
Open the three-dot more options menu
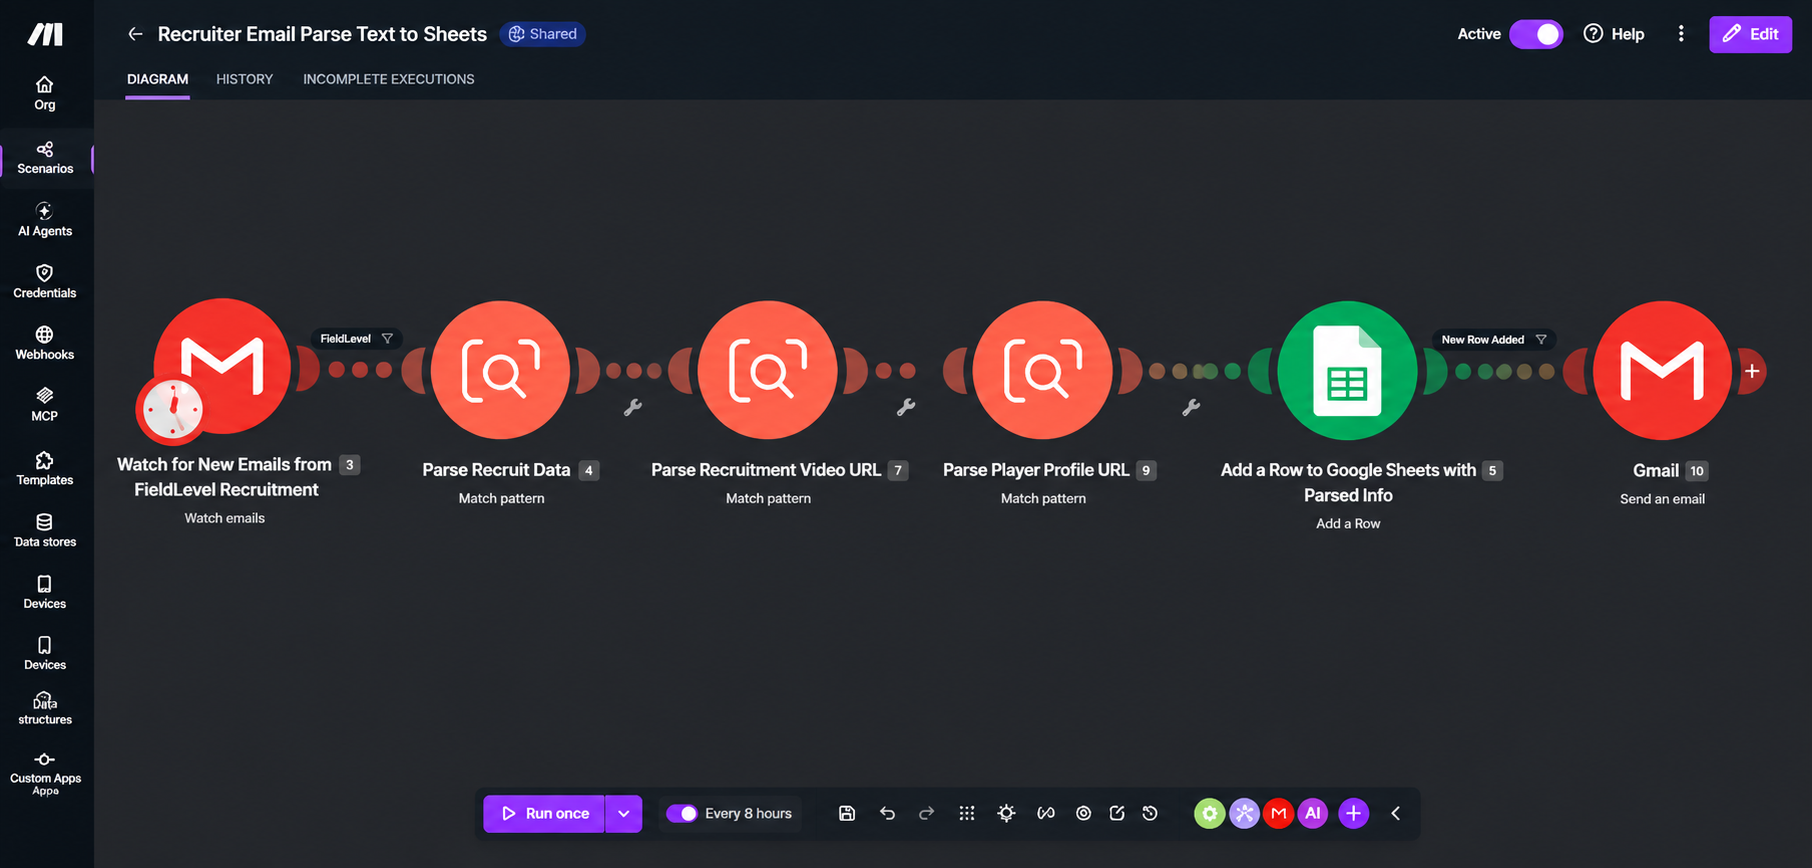click(1681, 34)
